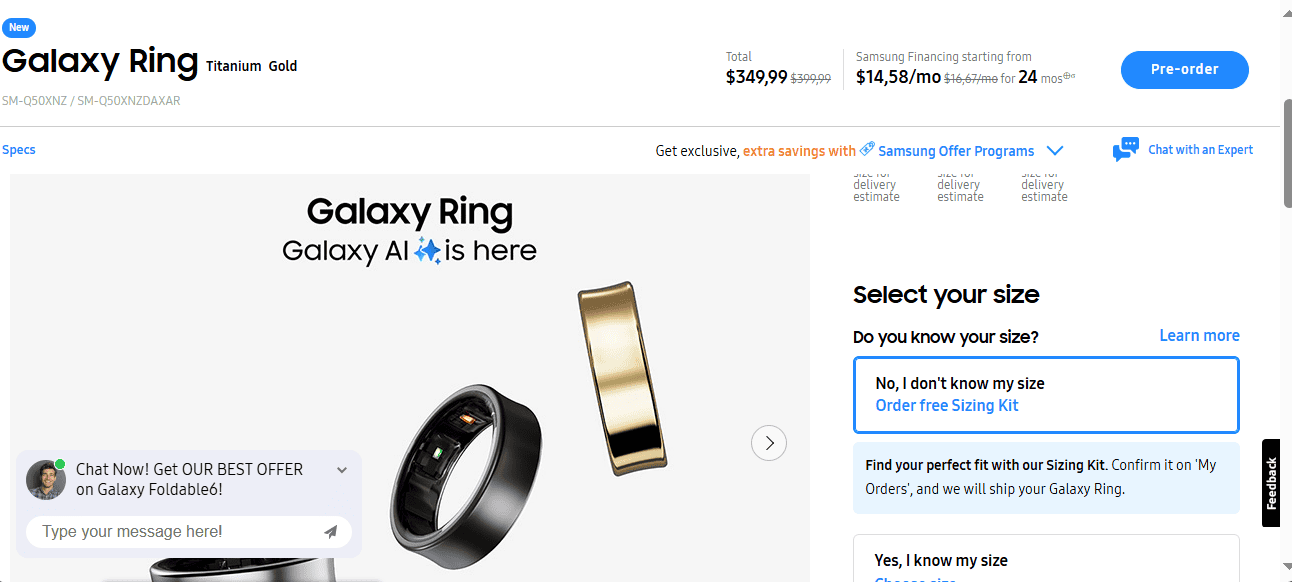
Task: Click the offer tag icon before Samsung Offer Programs
Action: click(866, 150)
